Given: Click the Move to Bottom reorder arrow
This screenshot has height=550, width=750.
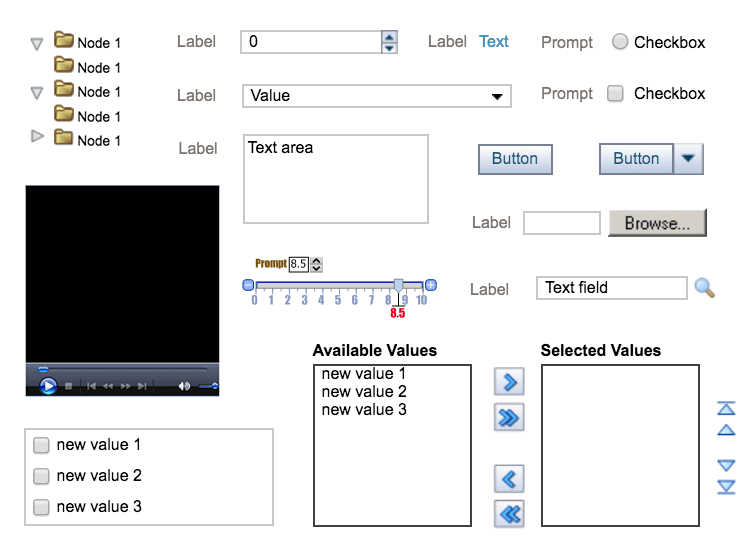Looking at the screenshot, I should (x=726, y=487).
